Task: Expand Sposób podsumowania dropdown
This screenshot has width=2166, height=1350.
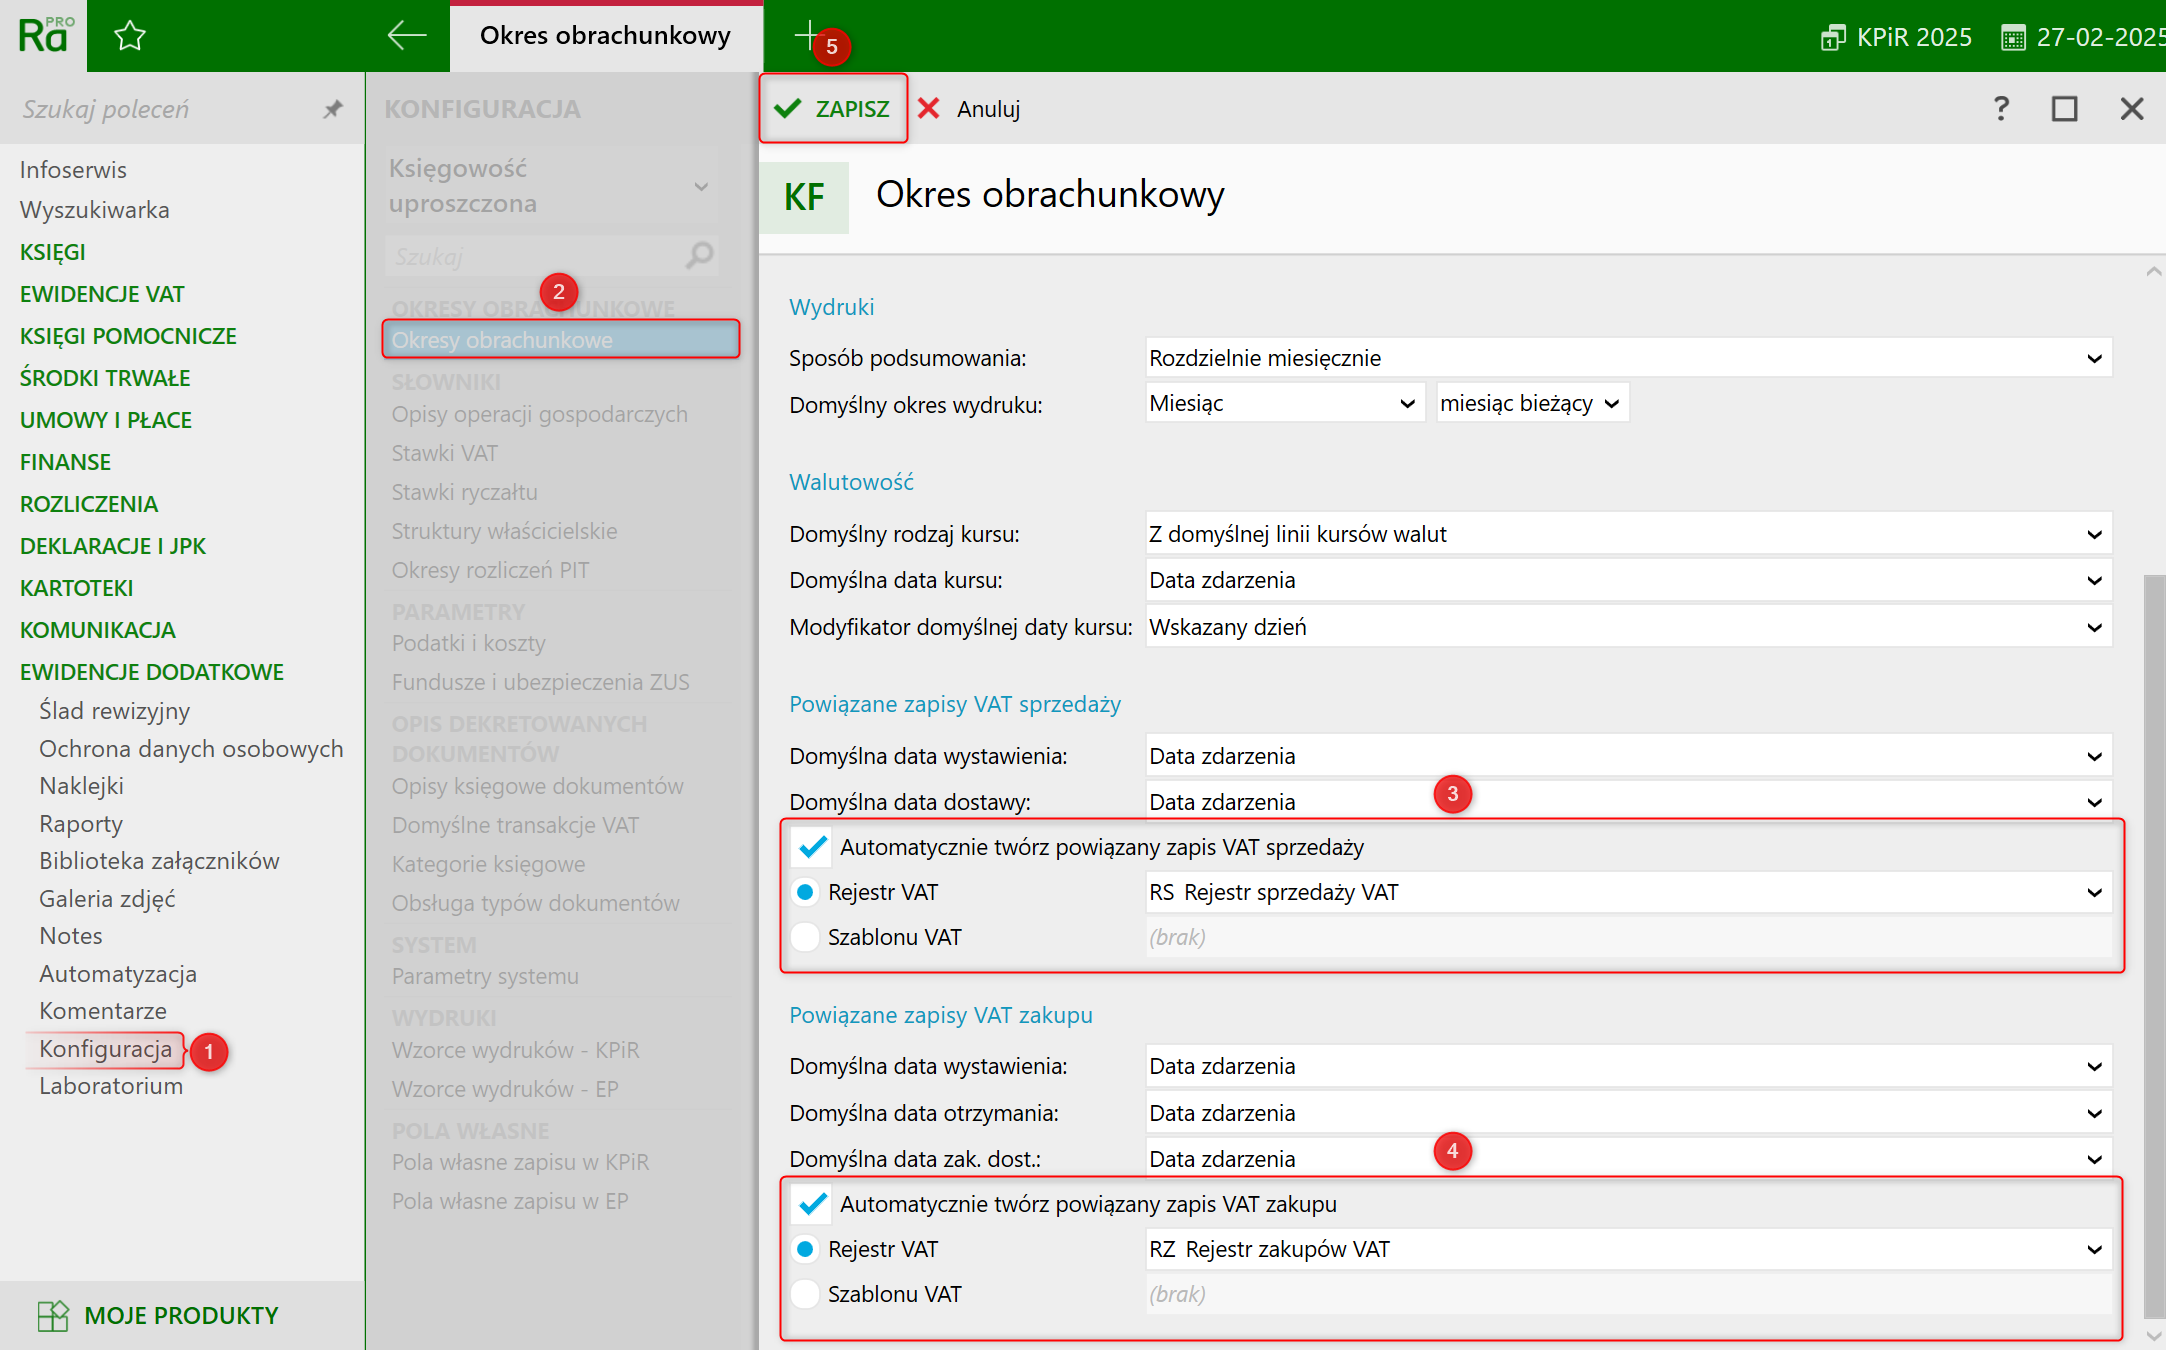Action: (2094, 358)
